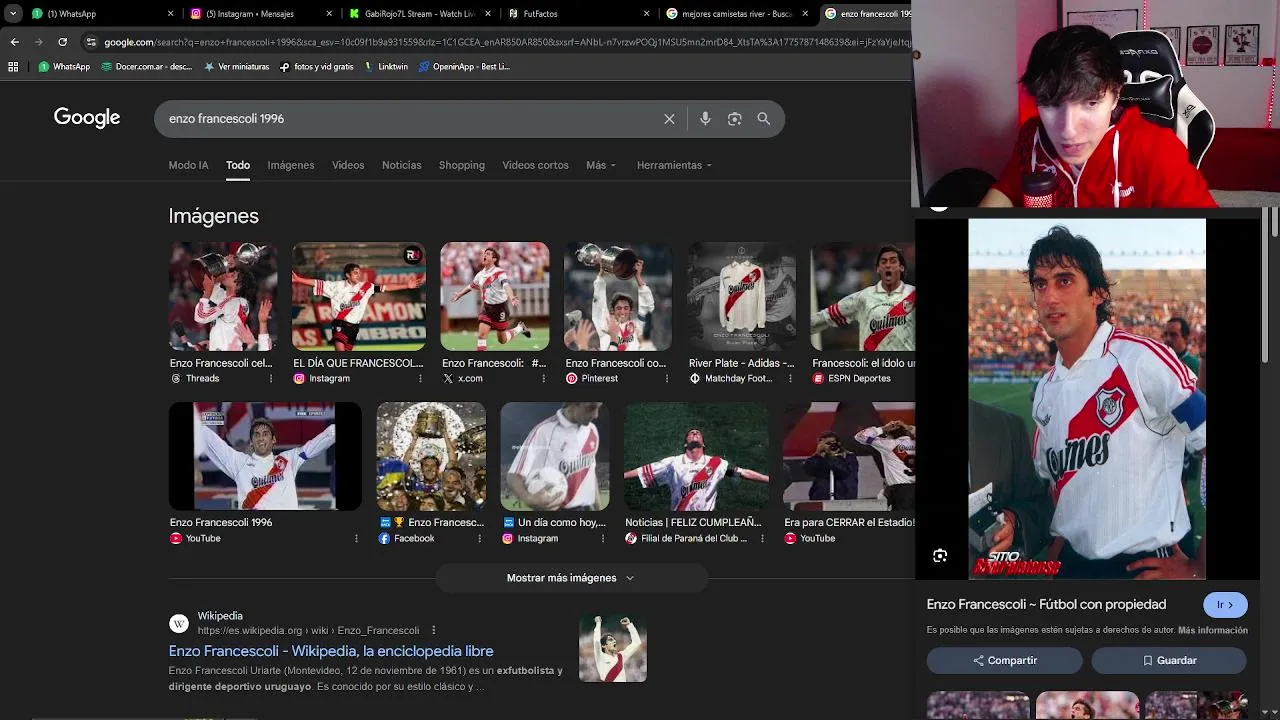Click the large Francescoli preview image
The image size is (1280, 720).
(1087, 399)
